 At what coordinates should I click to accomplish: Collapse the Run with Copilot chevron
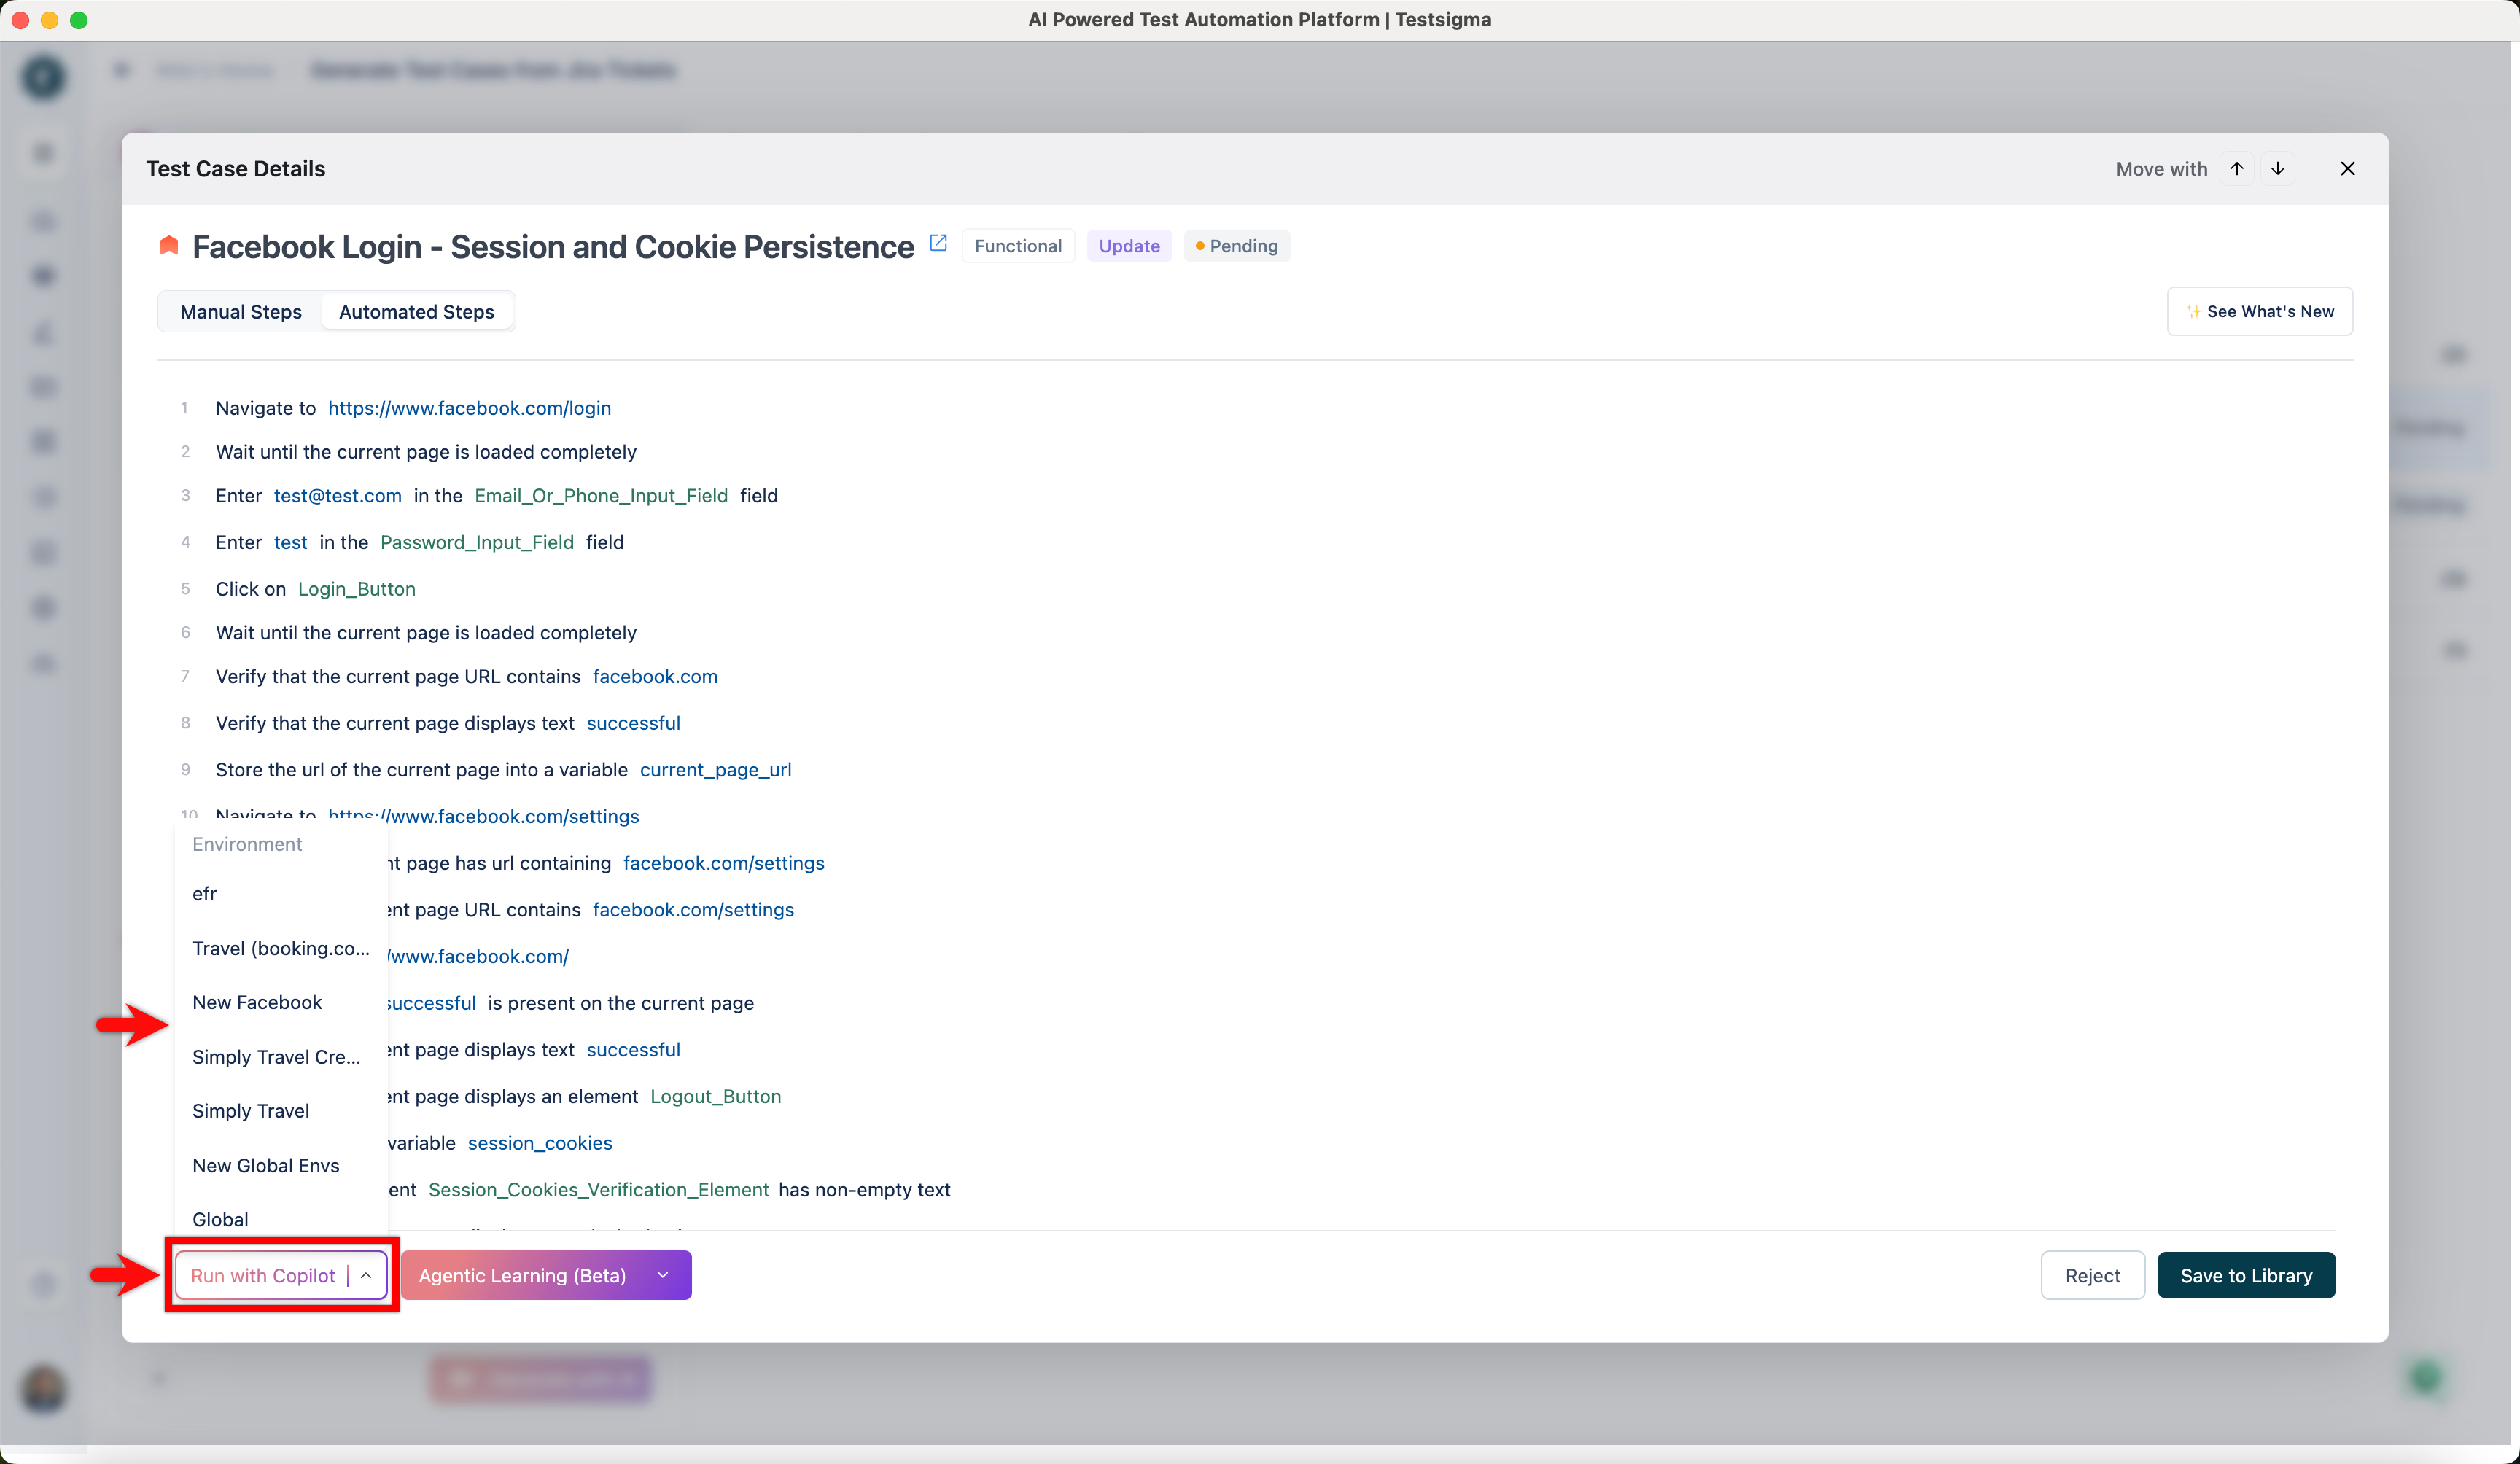tap(367, 1275)
